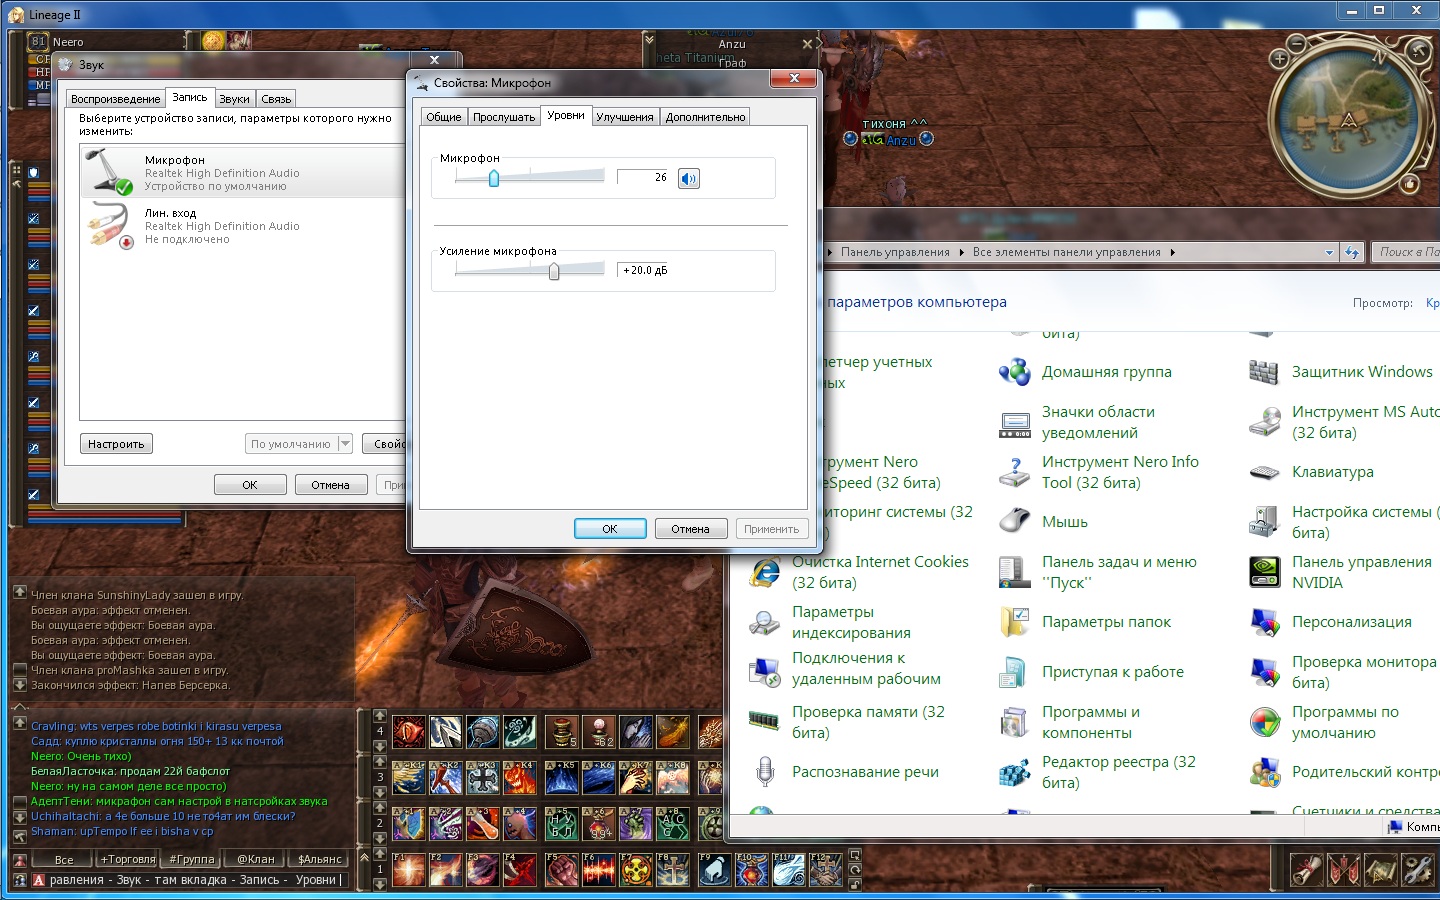The height and width of the screenshot is (900, 1440).
Task: Open Параметры индексирования item
Action: (x=830, y=622)
